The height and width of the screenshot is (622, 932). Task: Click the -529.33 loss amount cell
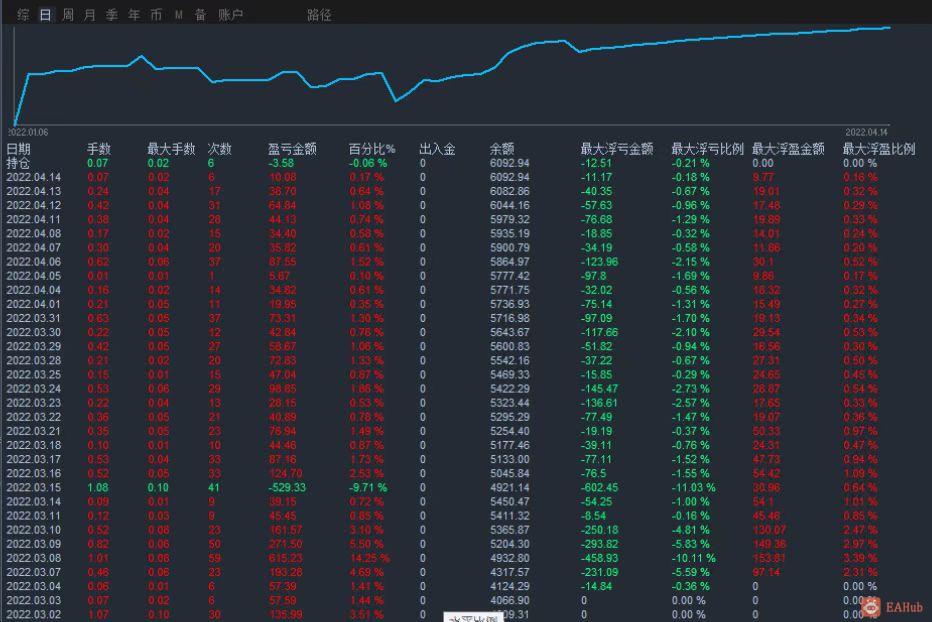(x=286, y=488)
